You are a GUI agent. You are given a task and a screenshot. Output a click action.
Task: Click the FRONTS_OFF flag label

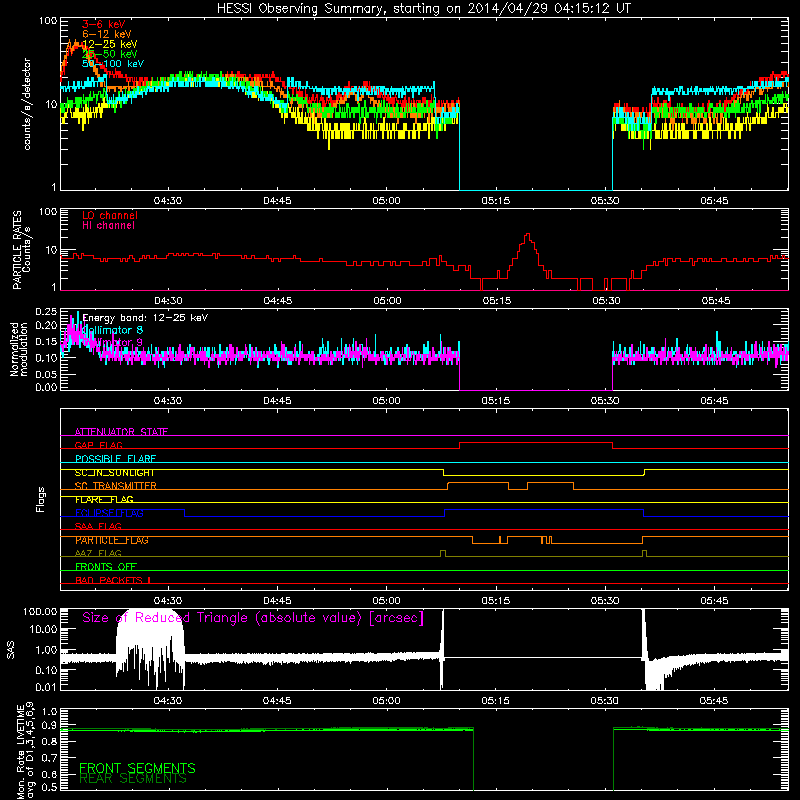pyautogui.click(x=106, y=567)
